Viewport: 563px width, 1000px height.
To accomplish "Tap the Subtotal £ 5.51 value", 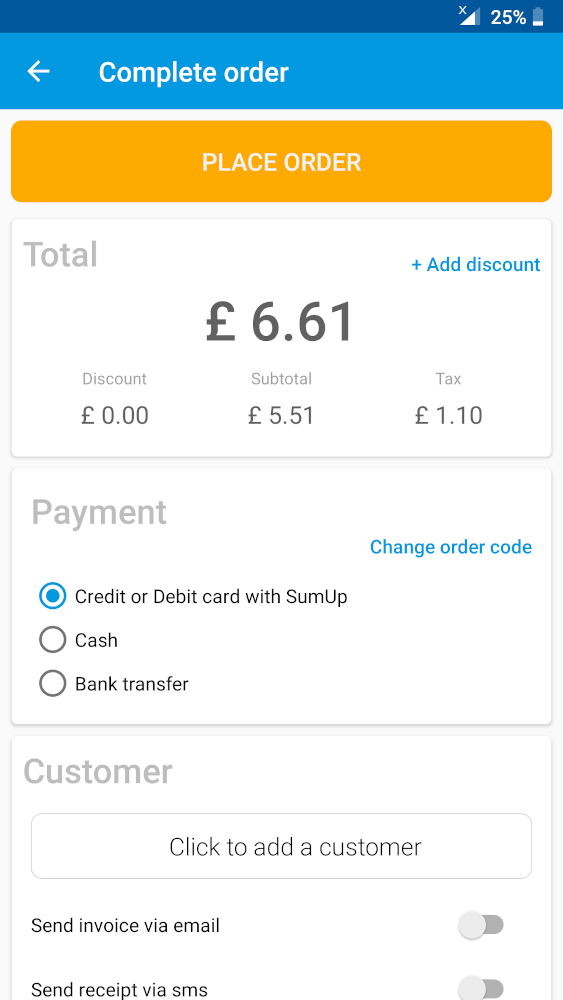I will pos(281,416).
